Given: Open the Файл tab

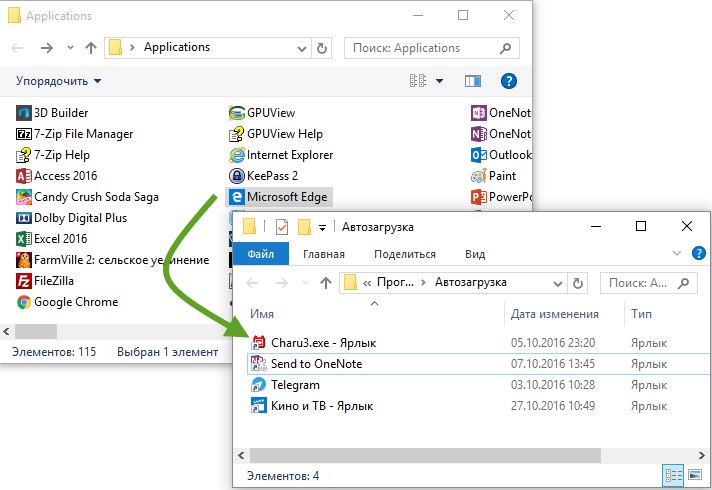Looking at the screenshot, I should [261, 254].
